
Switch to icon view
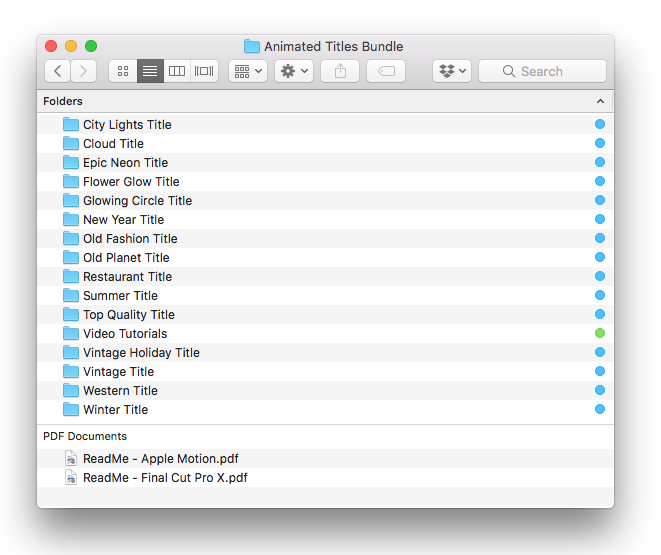click(x=123, y=71)
